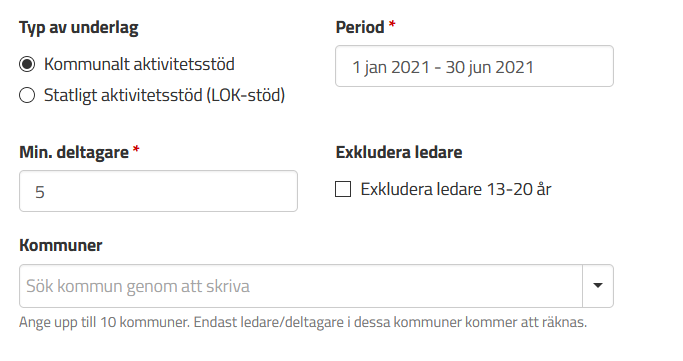
Task: Click the Exkludera ledare 13-20 år label text
Action: click(456, 189)
